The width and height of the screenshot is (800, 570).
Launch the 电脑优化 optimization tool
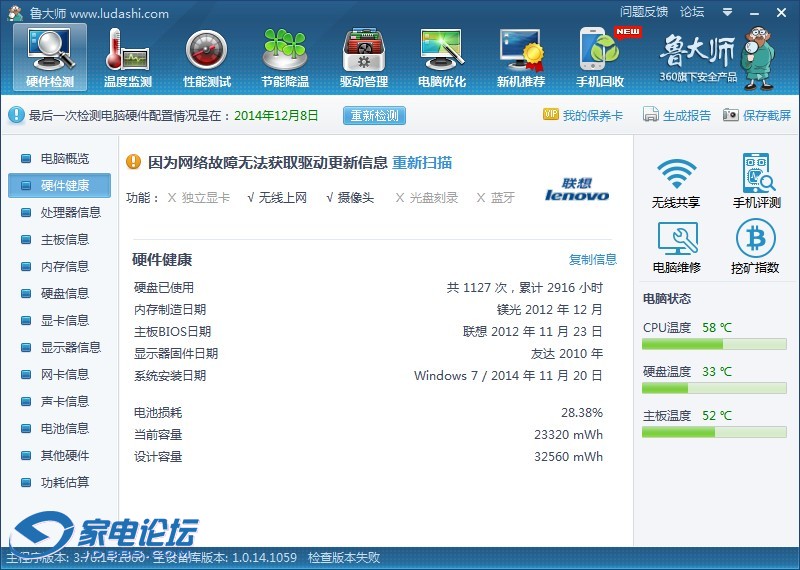[x=442, y=57]
